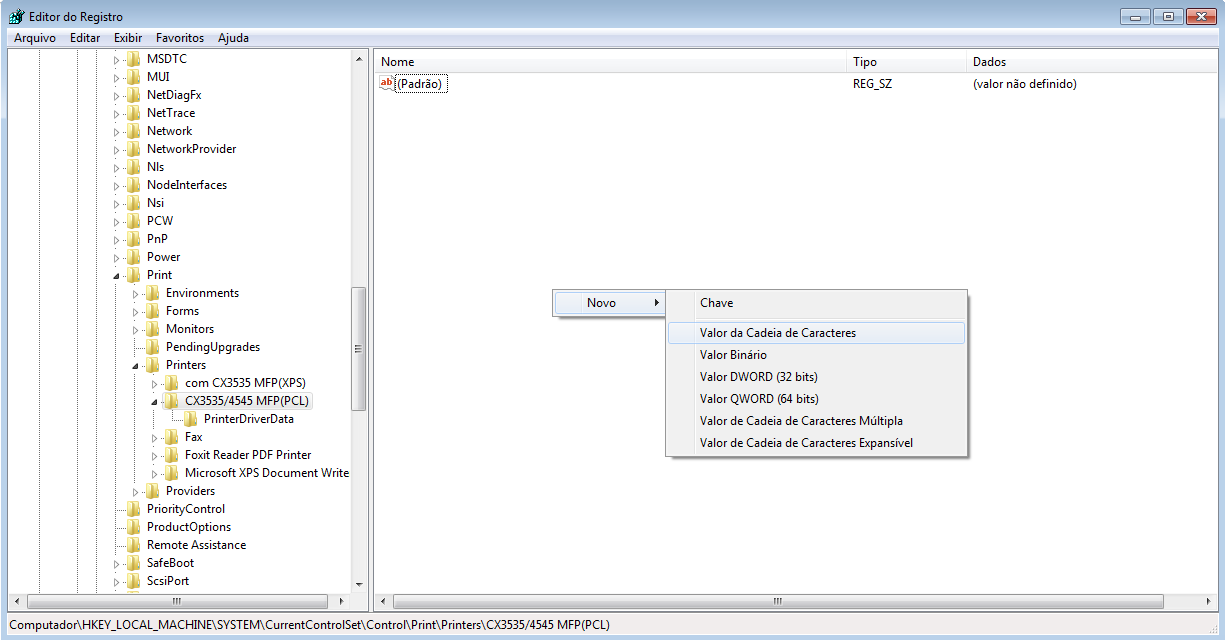Expand the Monitors tree node

point(136,329)
